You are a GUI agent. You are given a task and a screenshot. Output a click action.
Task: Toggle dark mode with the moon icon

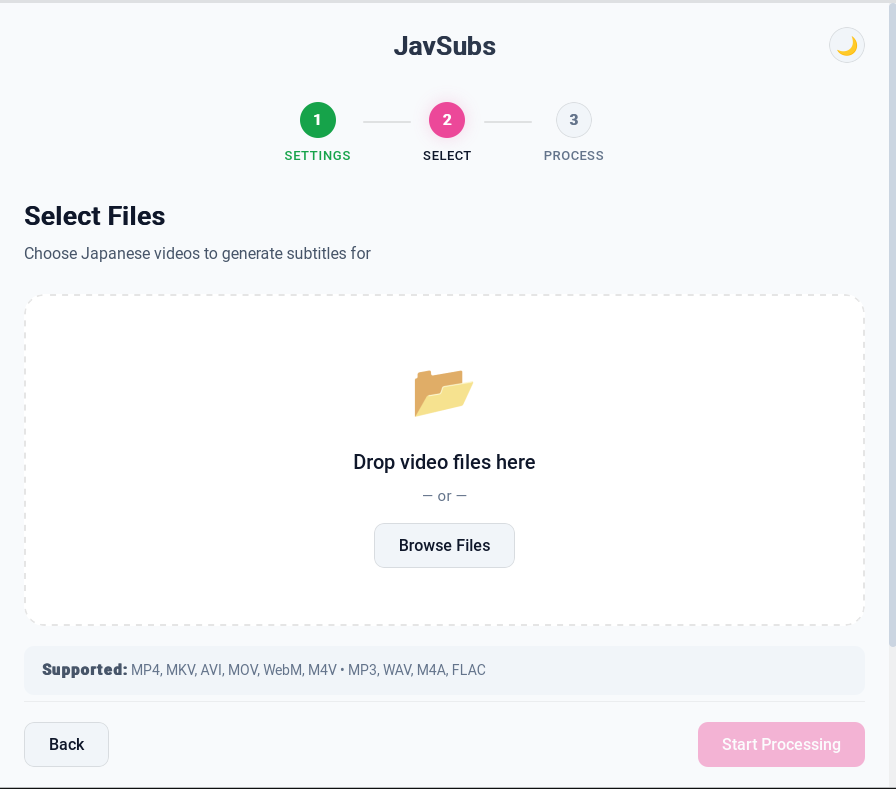point(846,45)
